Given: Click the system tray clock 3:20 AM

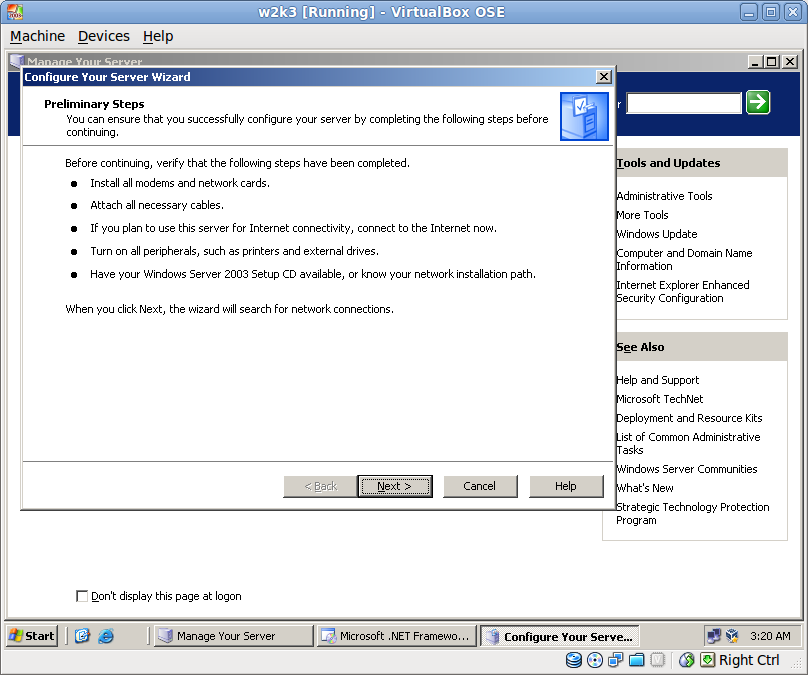Looking at the screenshot, I should [770, 636].
